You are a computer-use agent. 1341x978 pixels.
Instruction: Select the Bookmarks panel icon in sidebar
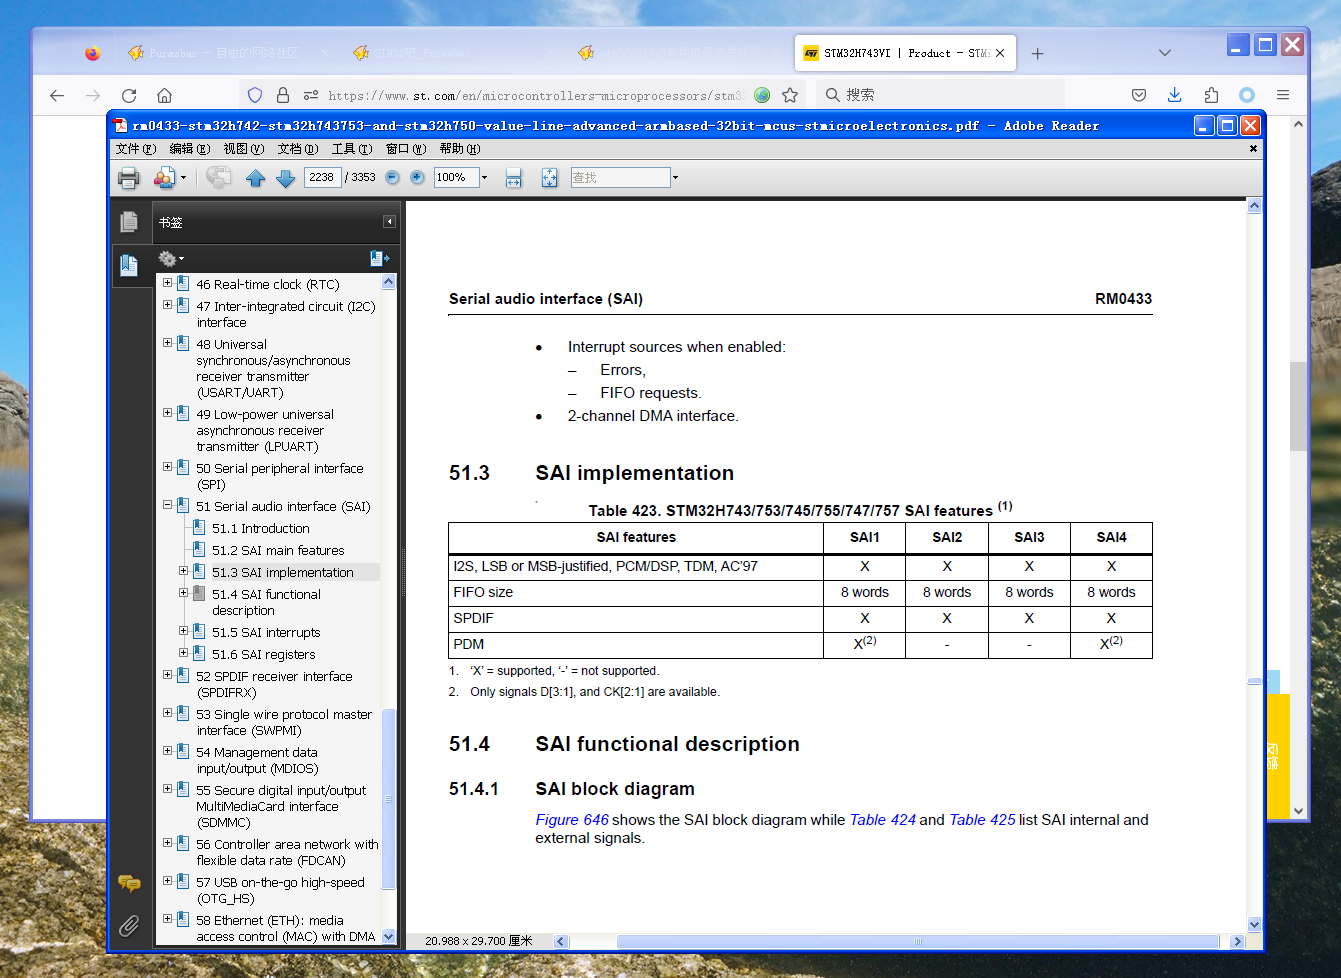pyautogui.click(x=129, y=265)
